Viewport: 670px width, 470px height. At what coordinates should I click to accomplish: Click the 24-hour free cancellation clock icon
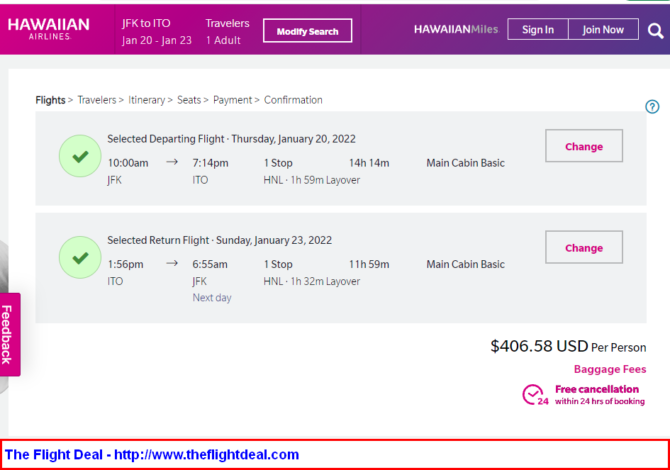535,394
